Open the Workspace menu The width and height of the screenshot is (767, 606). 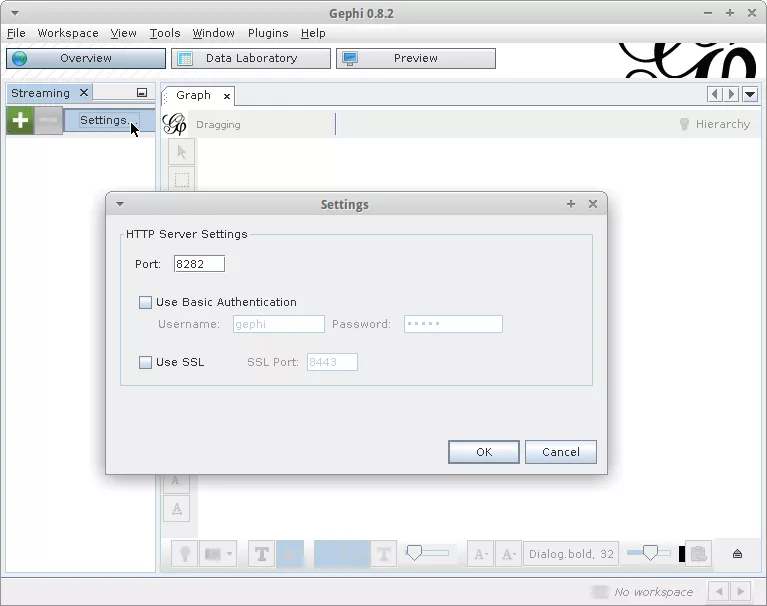(x=68, y=33)
